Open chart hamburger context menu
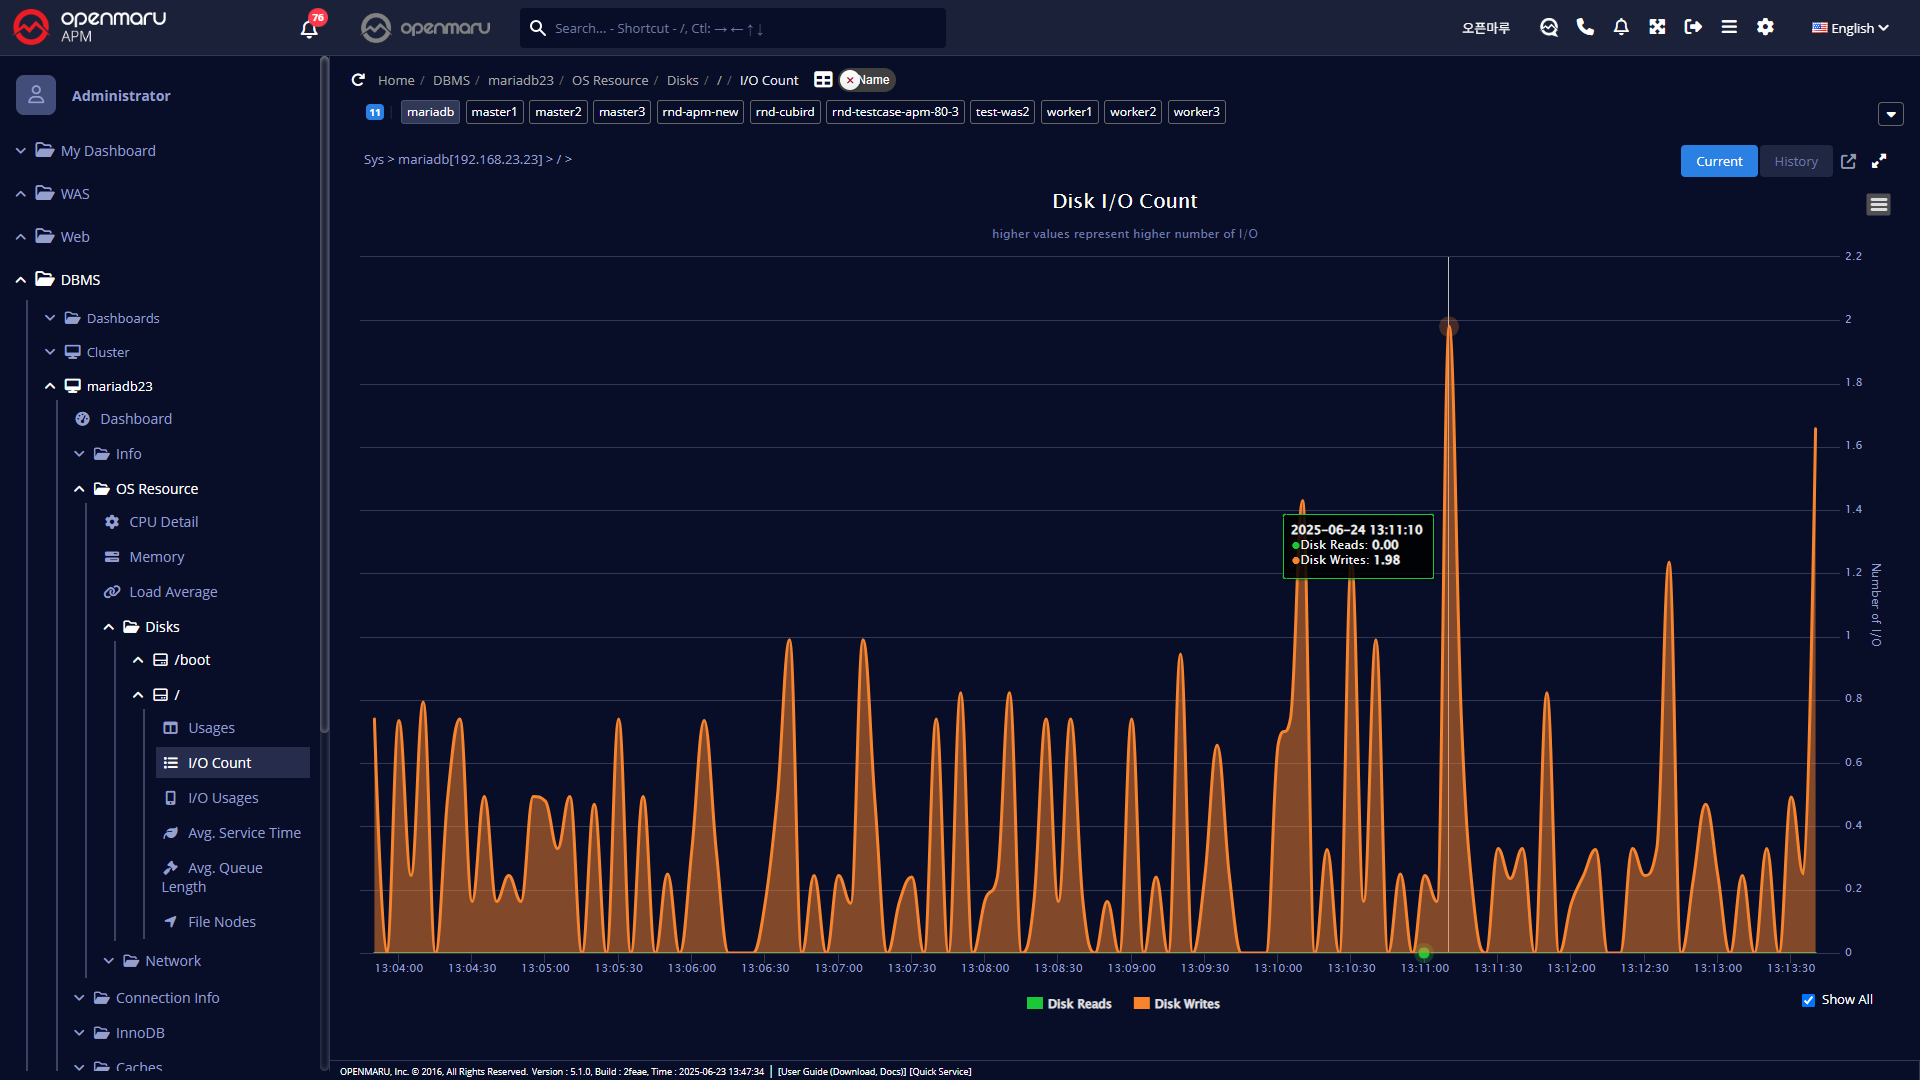This screenshot has height=1080, width=1920. (1878, 205)
